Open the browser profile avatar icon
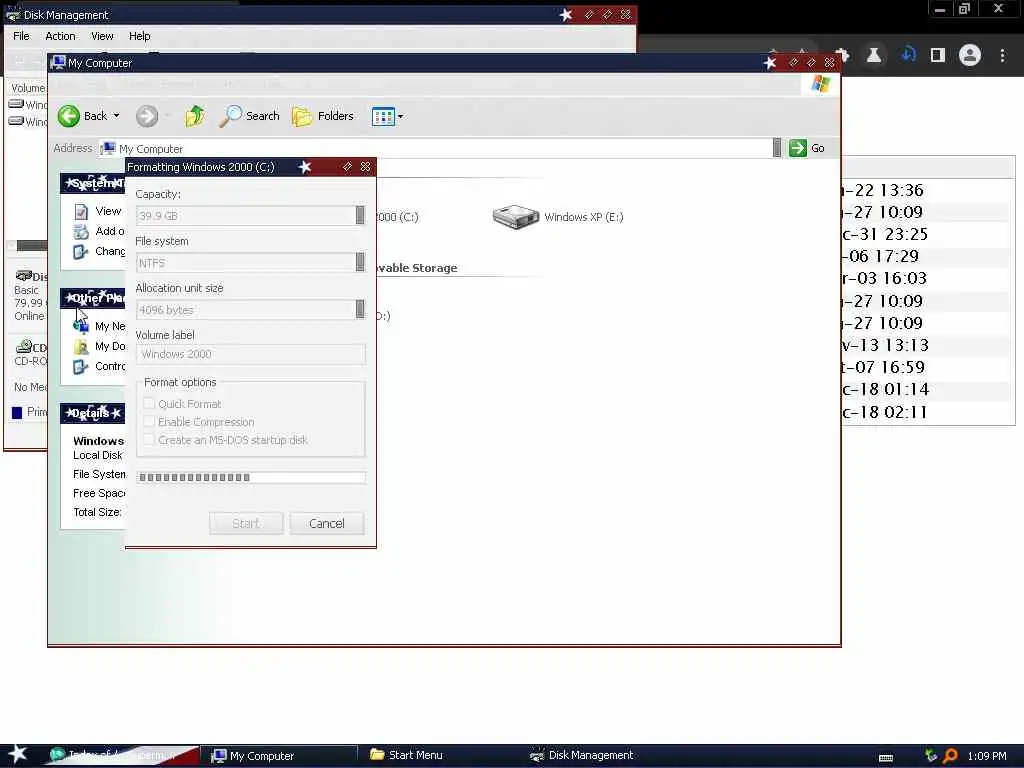The height and width of the screenshot is (768, 1024). coord(970,56)
